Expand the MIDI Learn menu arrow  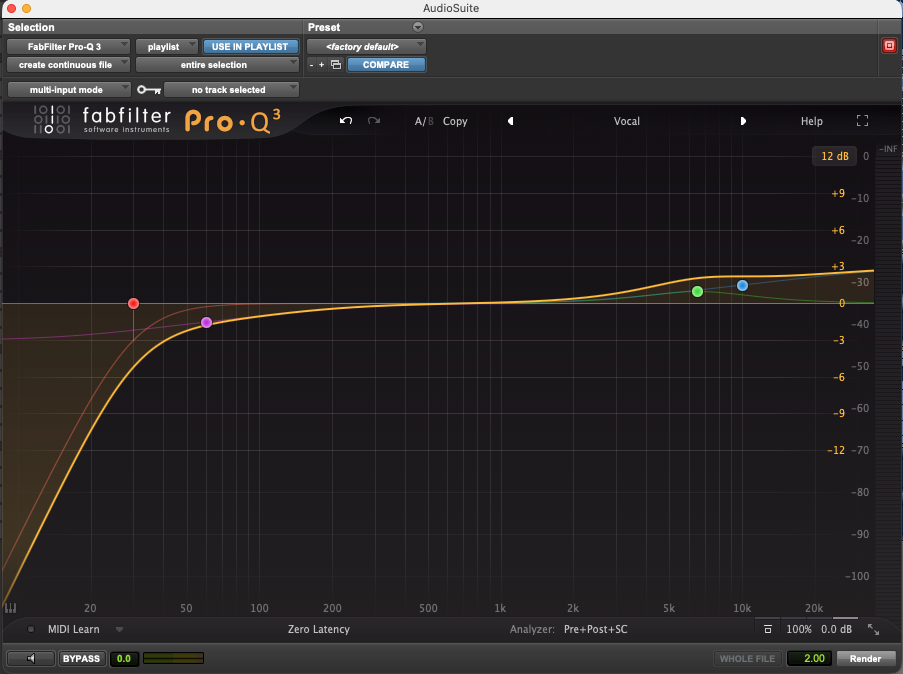(119, 630)
